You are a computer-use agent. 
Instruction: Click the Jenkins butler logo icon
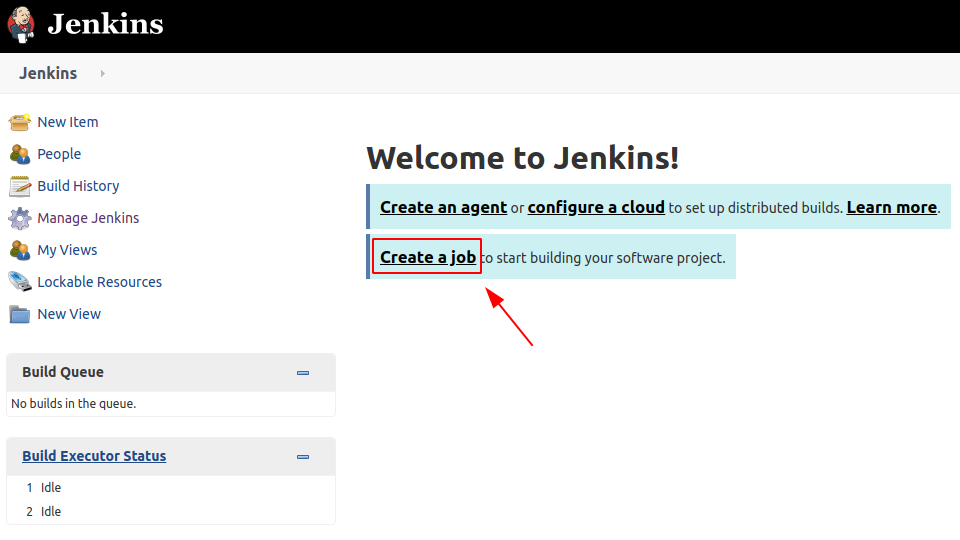tap(21, 25)
